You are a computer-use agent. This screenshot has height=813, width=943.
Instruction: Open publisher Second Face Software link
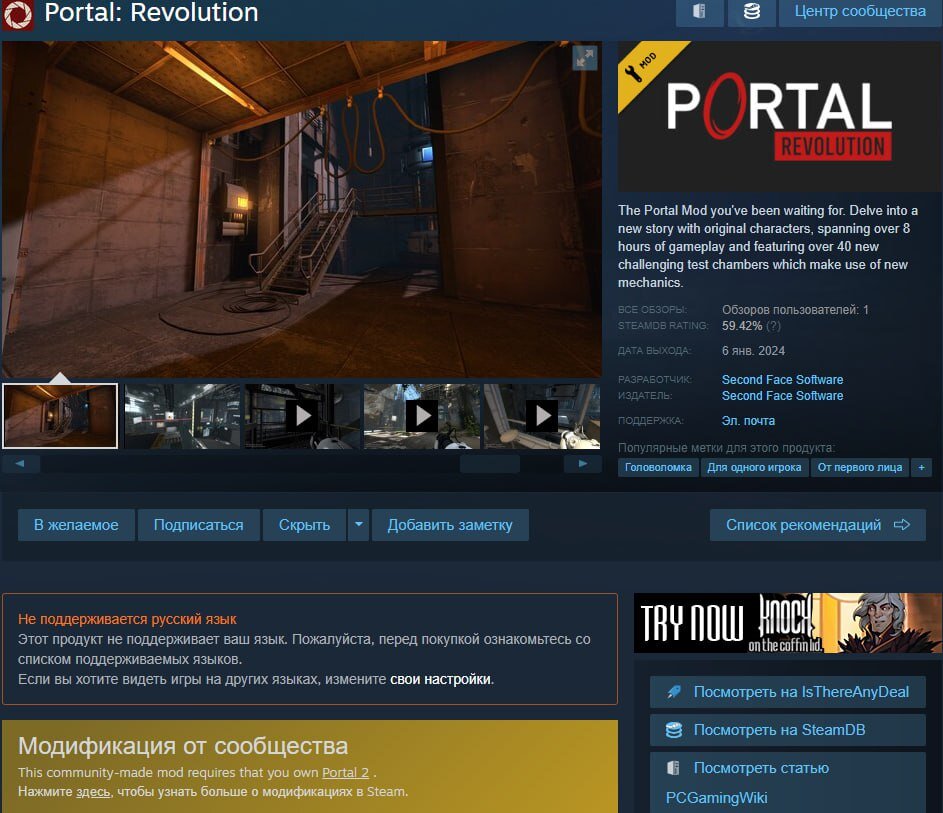[782, 396]
